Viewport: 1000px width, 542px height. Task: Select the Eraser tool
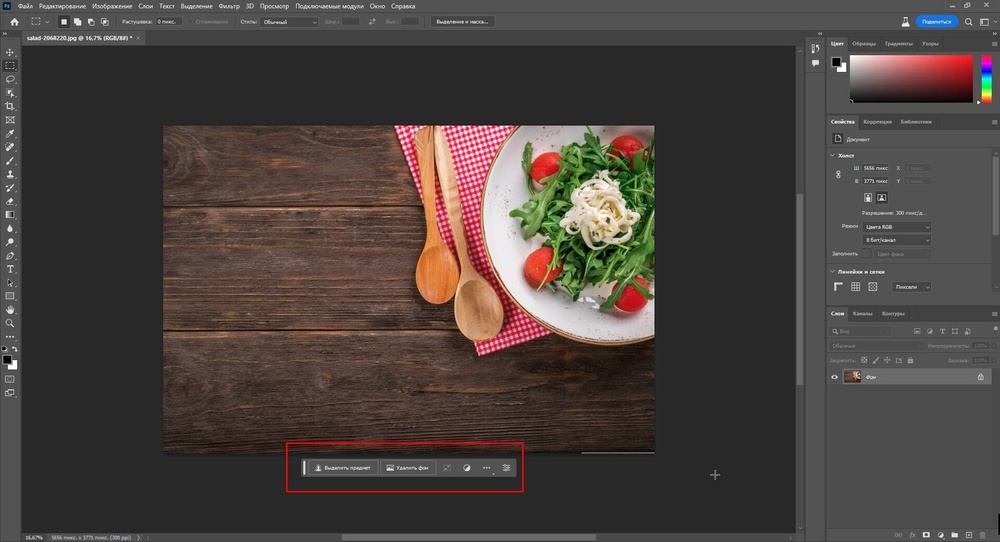[x=10, y=201]
